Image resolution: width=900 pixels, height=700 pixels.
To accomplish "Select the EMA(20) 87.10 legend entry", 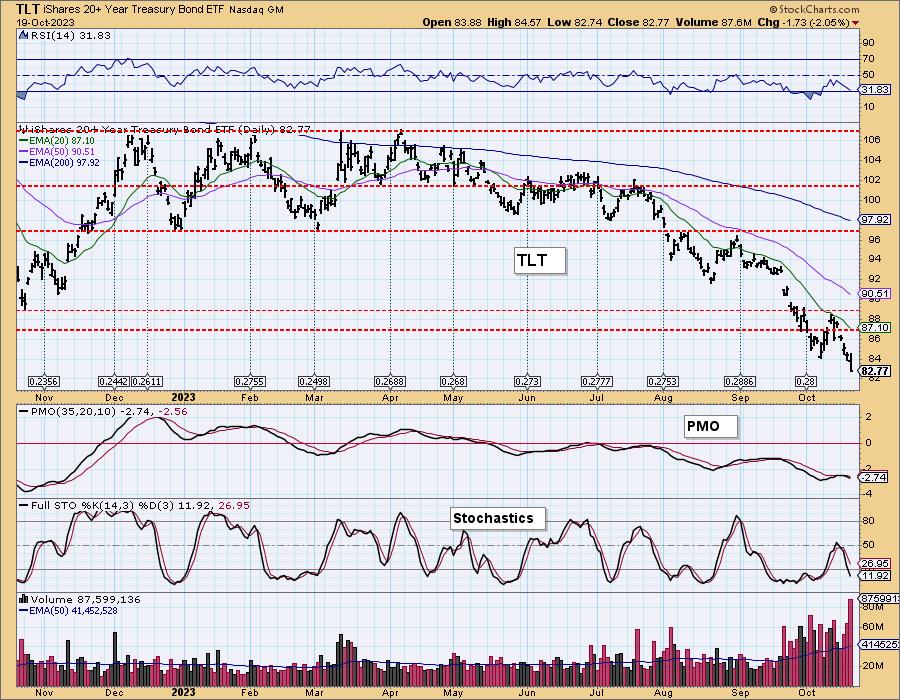I will [57, 141].
